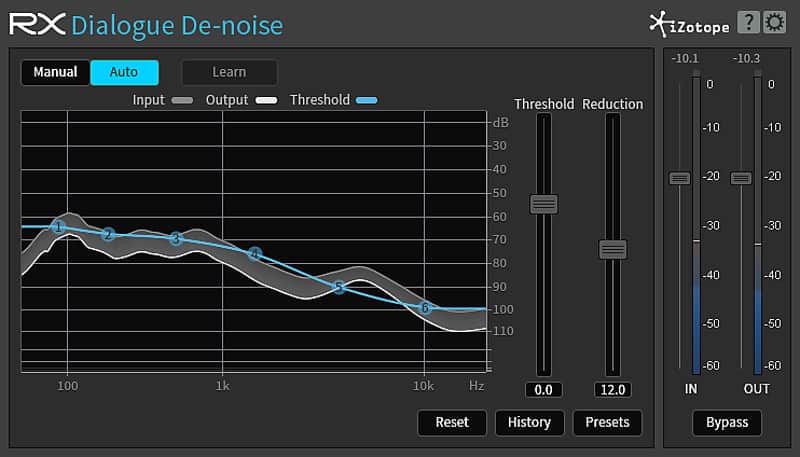Click the Reduction label above the slider

[613, 104]
